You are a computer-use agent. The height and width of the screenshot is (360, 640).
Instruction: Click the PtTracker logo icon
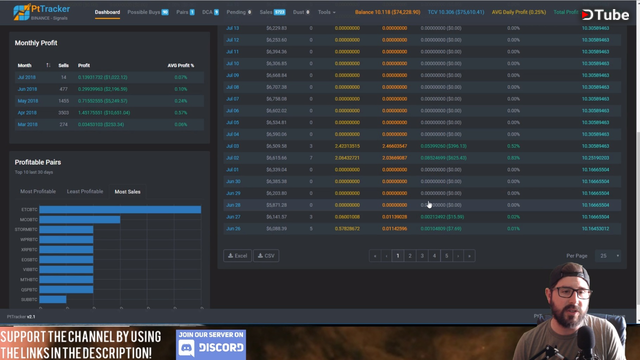tap(22, 12)
